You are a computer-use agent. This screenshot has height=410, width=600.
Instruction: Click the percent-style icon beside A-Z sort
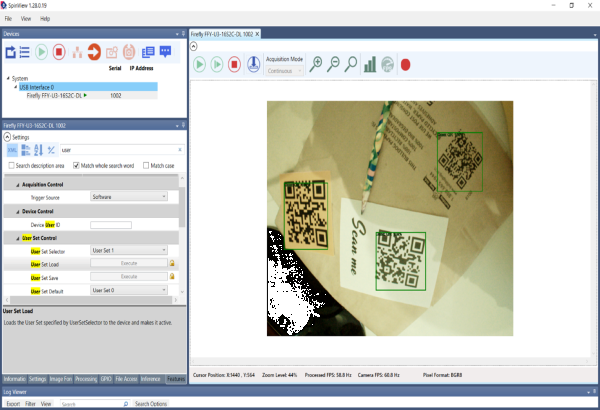51,150
